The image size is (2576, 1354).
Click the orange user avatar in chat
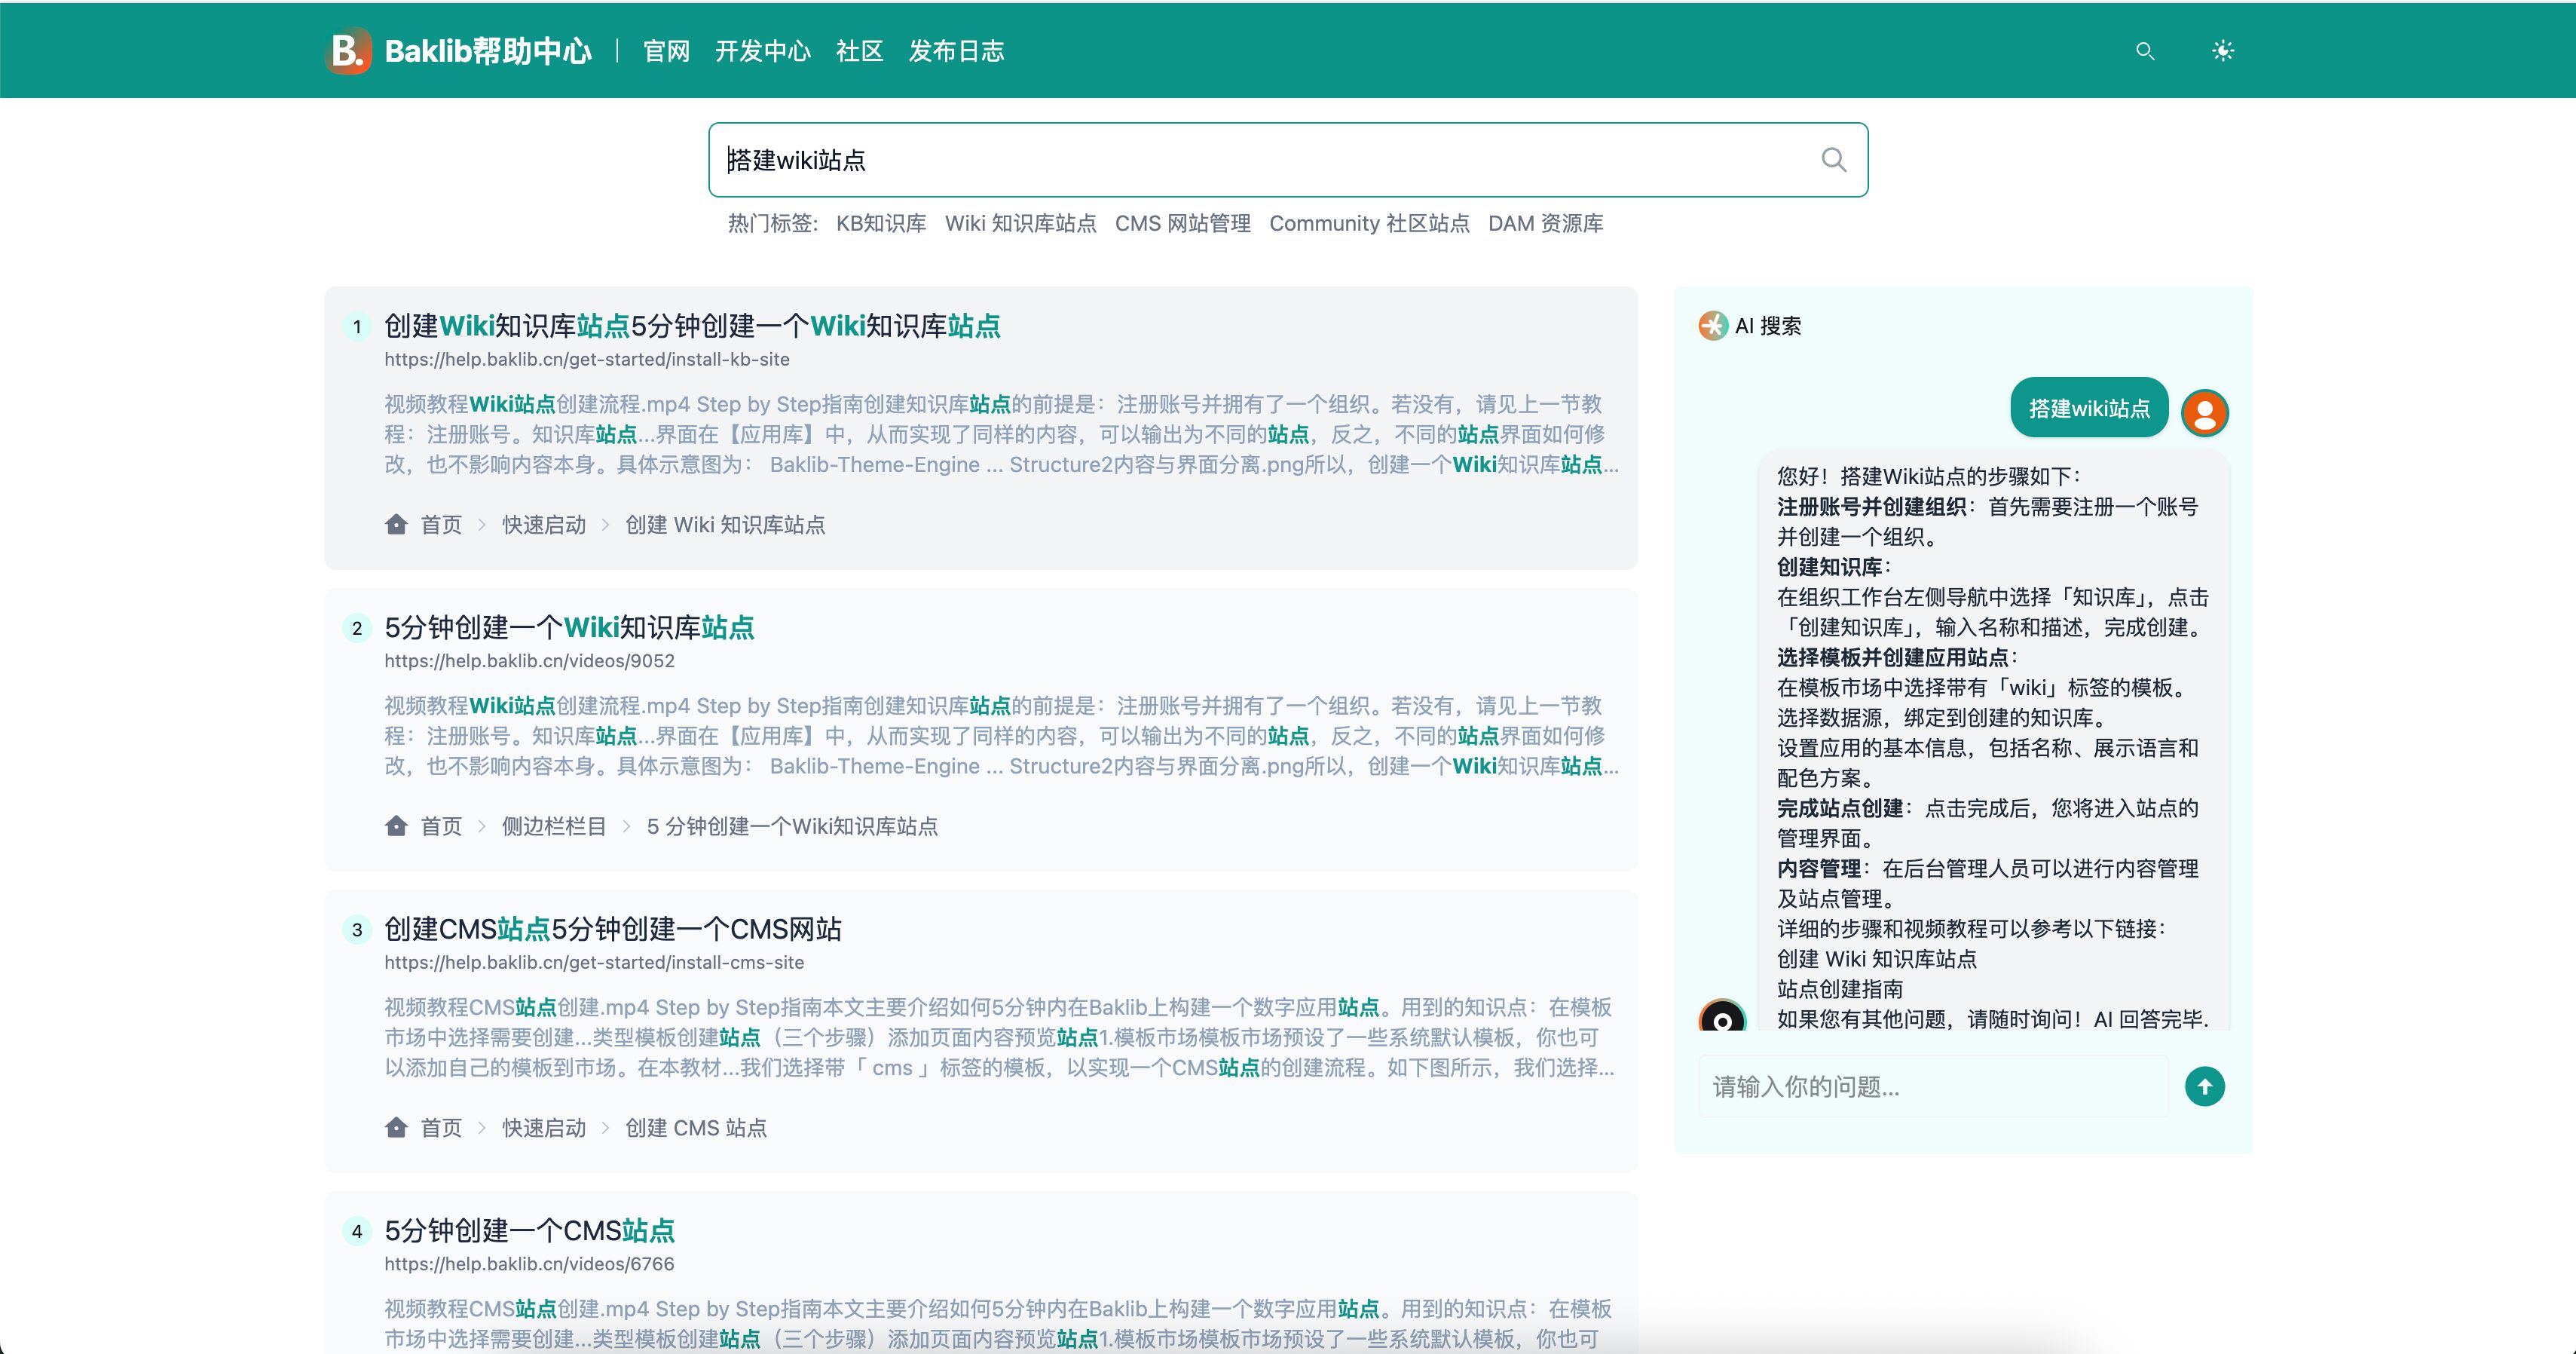tap(2205, 413)
